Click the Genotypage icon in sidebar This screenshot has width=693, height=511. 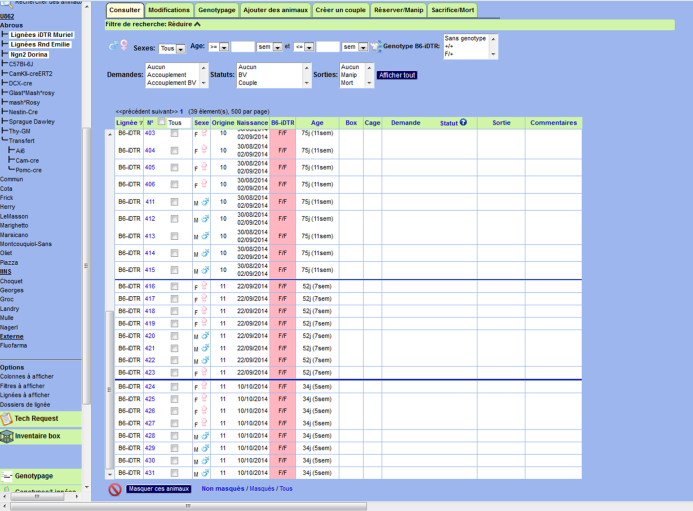pos(7,476)
